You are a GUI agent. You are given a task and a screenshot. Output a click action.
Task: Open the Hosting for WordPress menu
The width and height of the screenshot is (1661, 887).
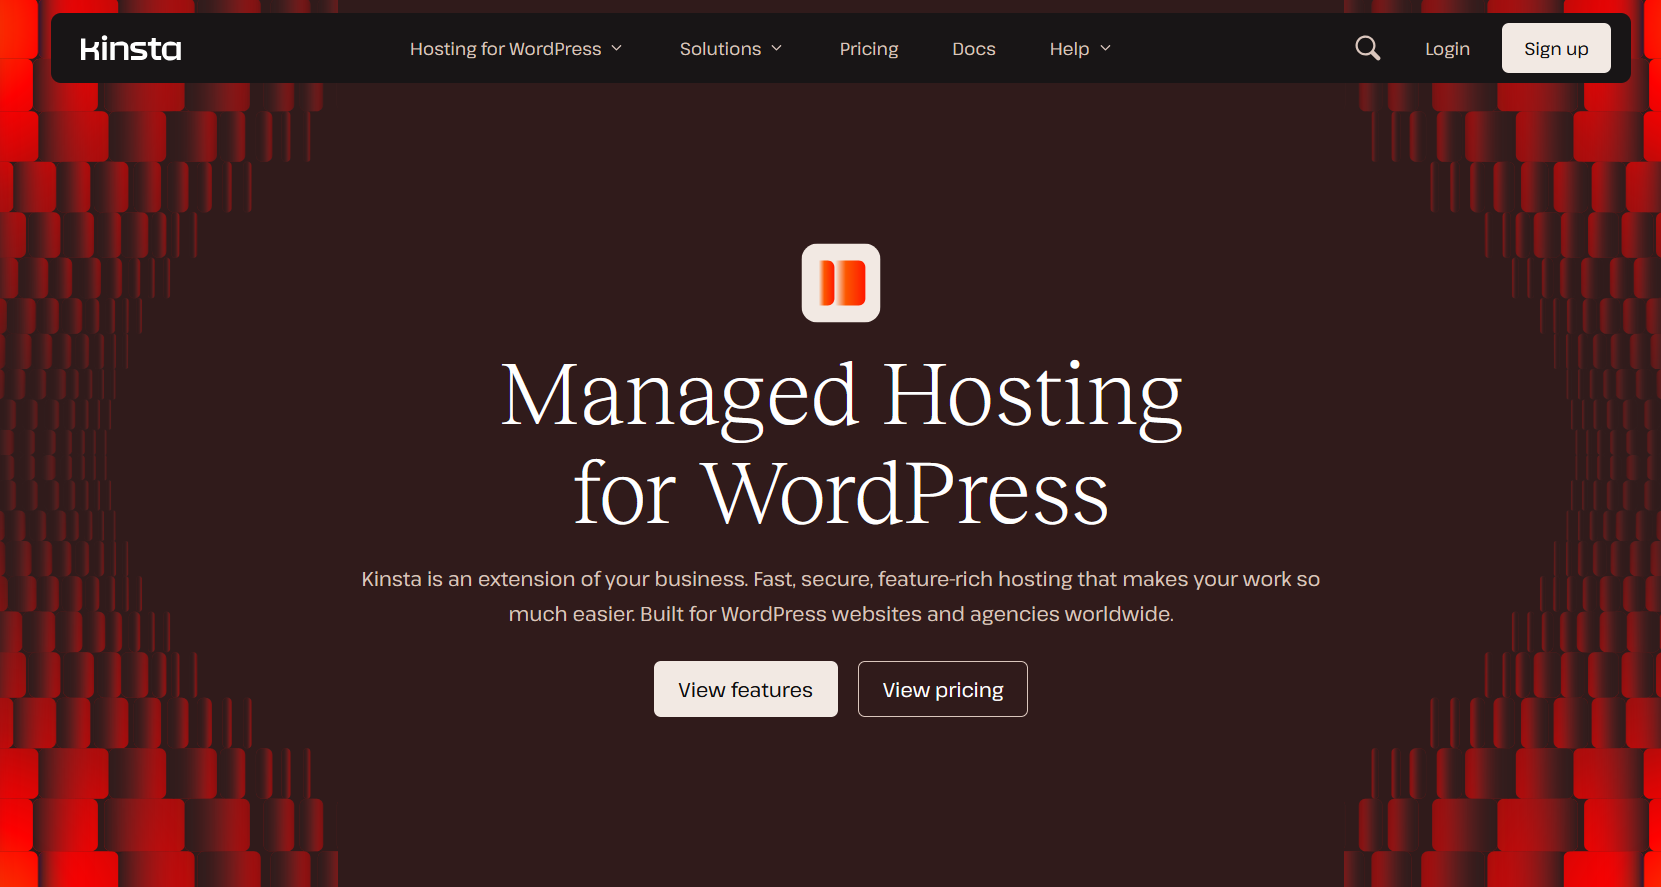click(x=506, y=49)
